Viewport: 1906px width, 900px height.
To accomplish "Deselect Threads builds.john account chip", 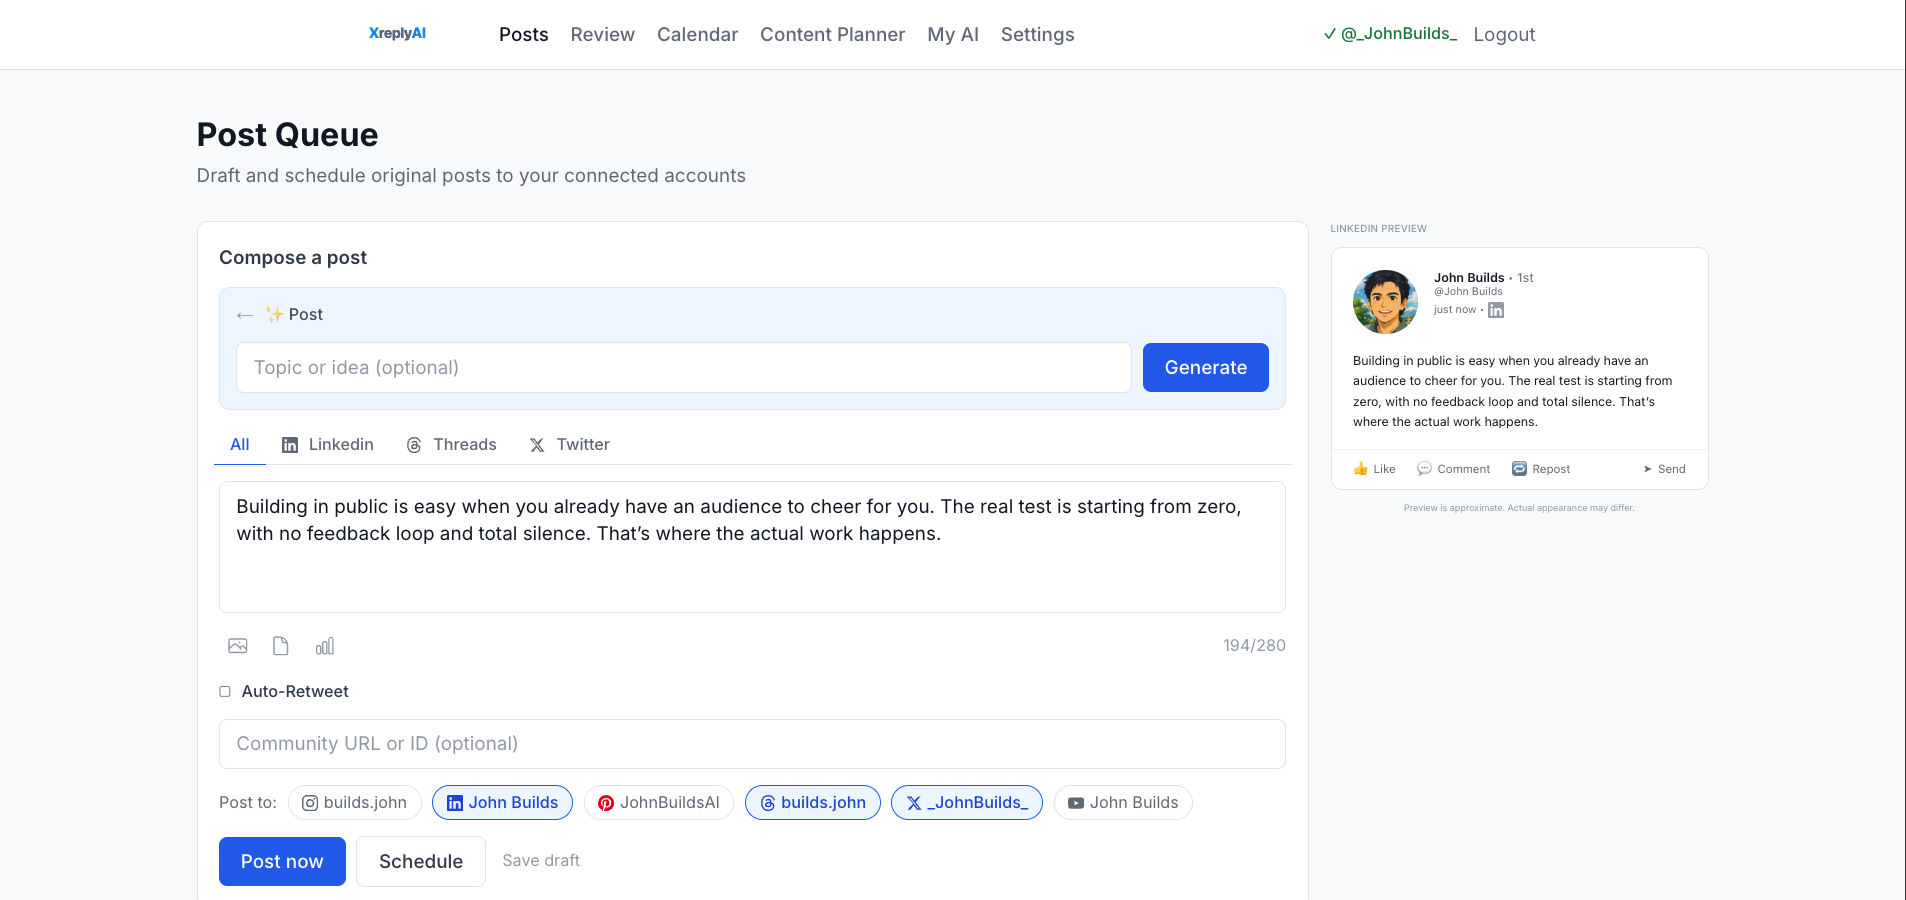I will coord(812,803).
